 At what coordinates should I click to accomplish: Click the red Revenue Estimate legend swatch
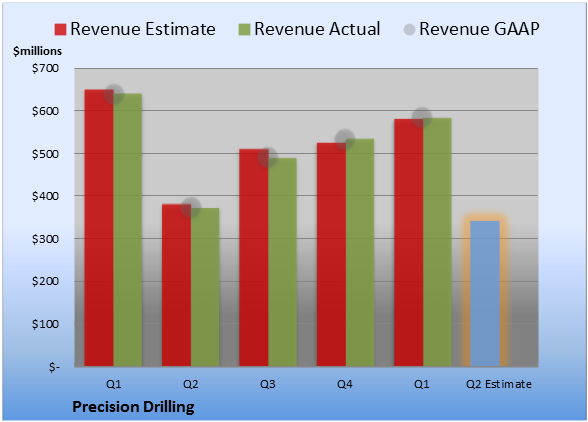click(x=60, y=29)
